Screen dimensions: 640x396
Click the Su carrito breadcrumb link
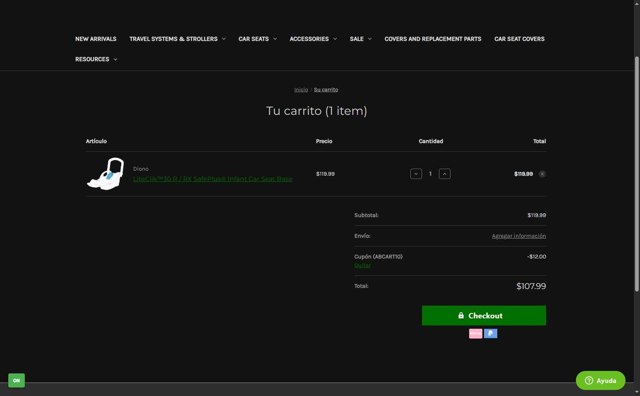326,90
